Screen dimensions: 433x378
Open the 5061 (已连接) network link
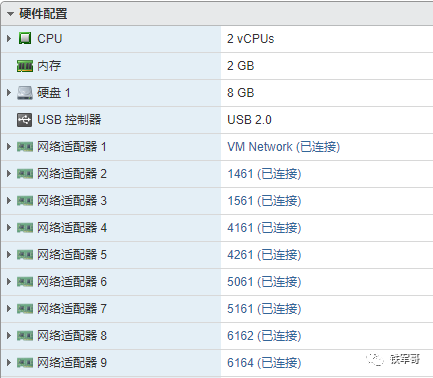(264, 282)
